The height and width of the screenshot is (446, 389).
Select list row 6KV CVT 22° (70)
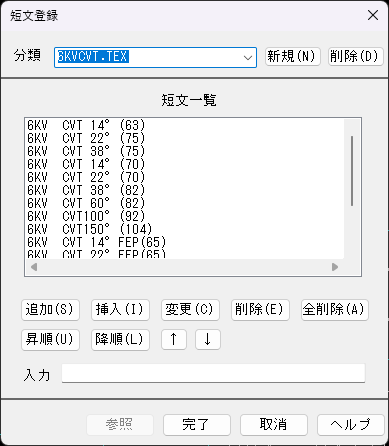185,177
